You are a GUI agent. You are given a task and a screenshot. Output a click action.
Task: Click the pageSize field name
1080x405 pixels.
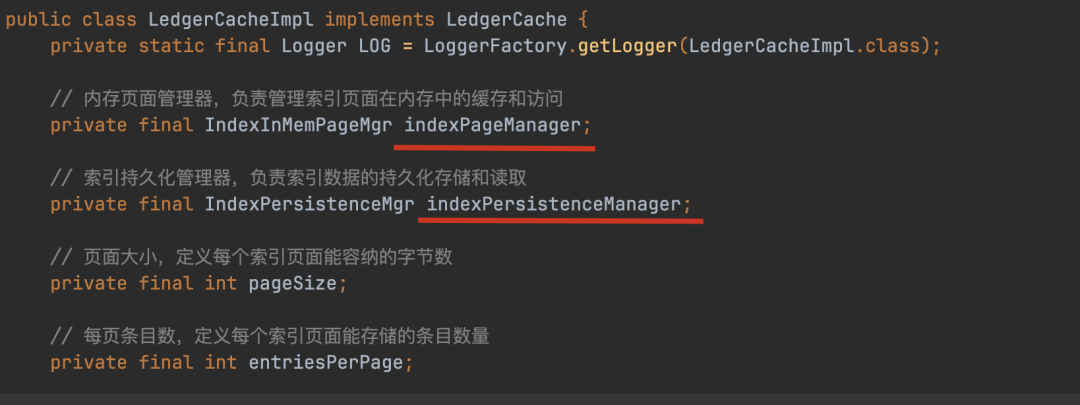tap(292, 284)
